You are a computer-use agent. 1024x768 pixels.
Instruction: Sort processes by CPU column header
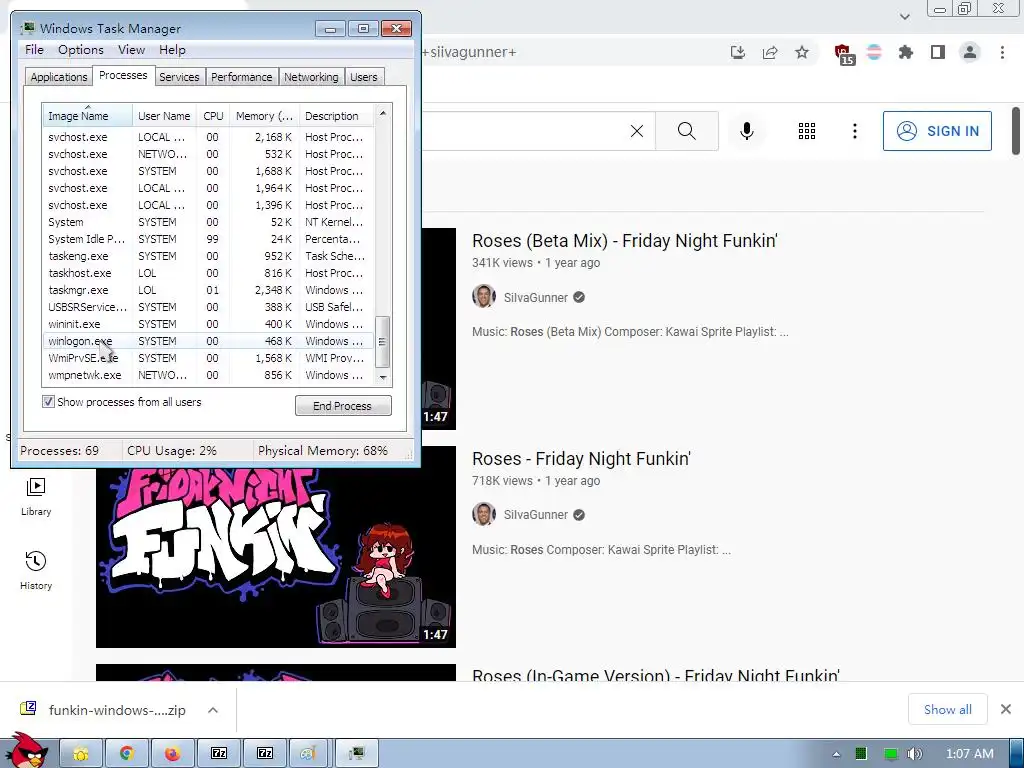coord(213,116)
